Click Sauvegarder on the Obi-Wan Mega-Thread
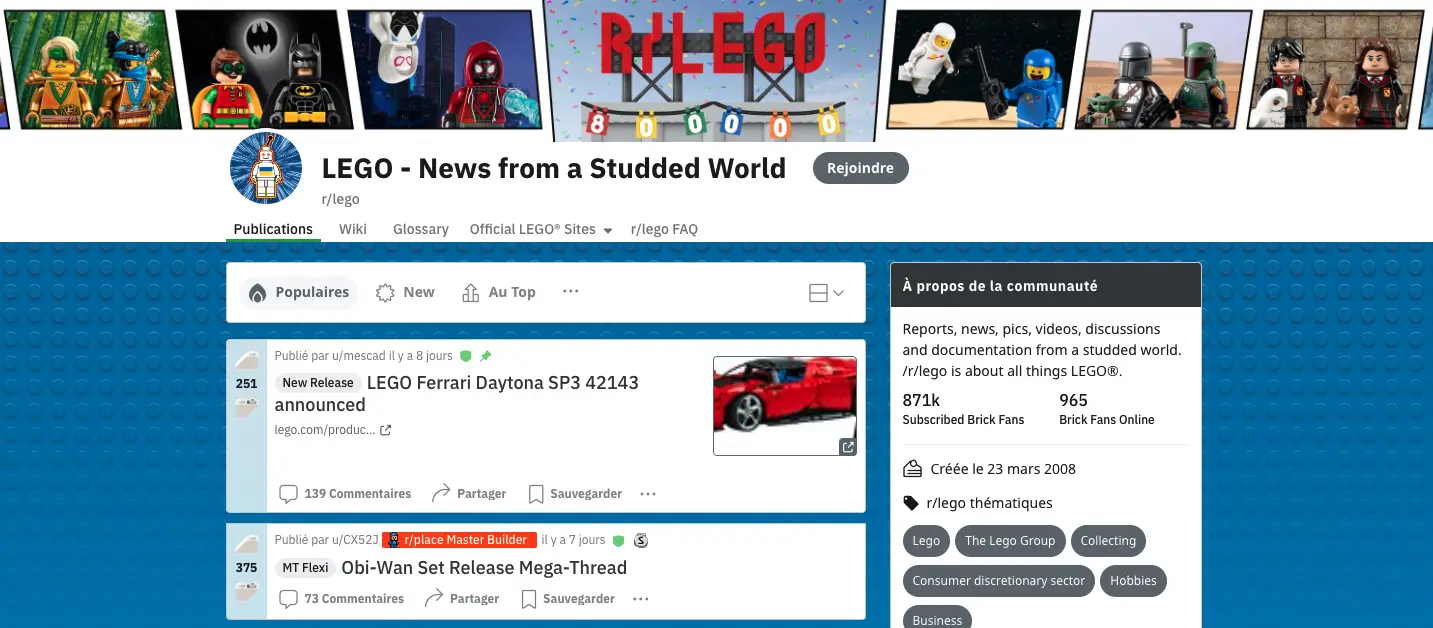 pos(568,599)
